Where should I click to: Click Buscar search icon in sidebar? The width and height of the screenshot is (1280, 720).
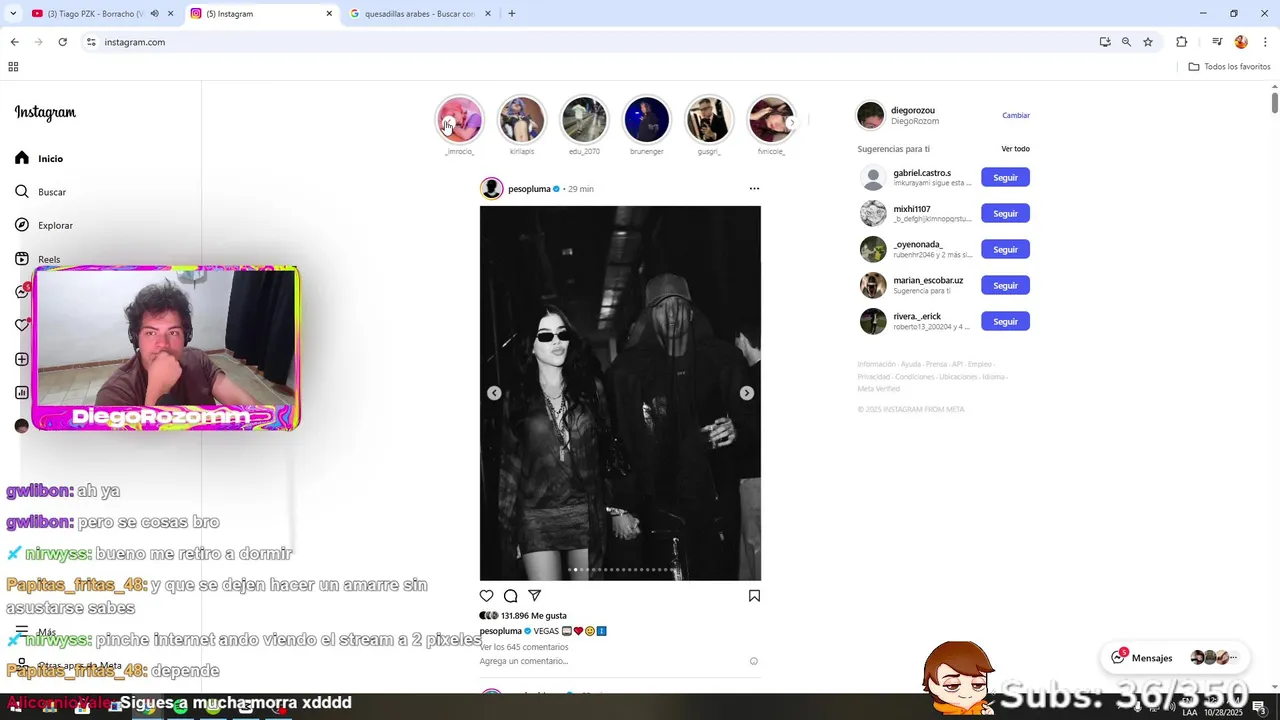click(22, 192)
